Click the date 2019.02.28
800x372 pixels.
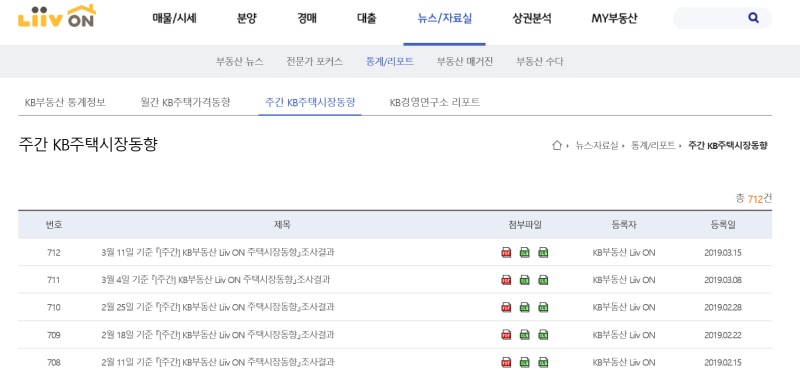tap(723, 308)
